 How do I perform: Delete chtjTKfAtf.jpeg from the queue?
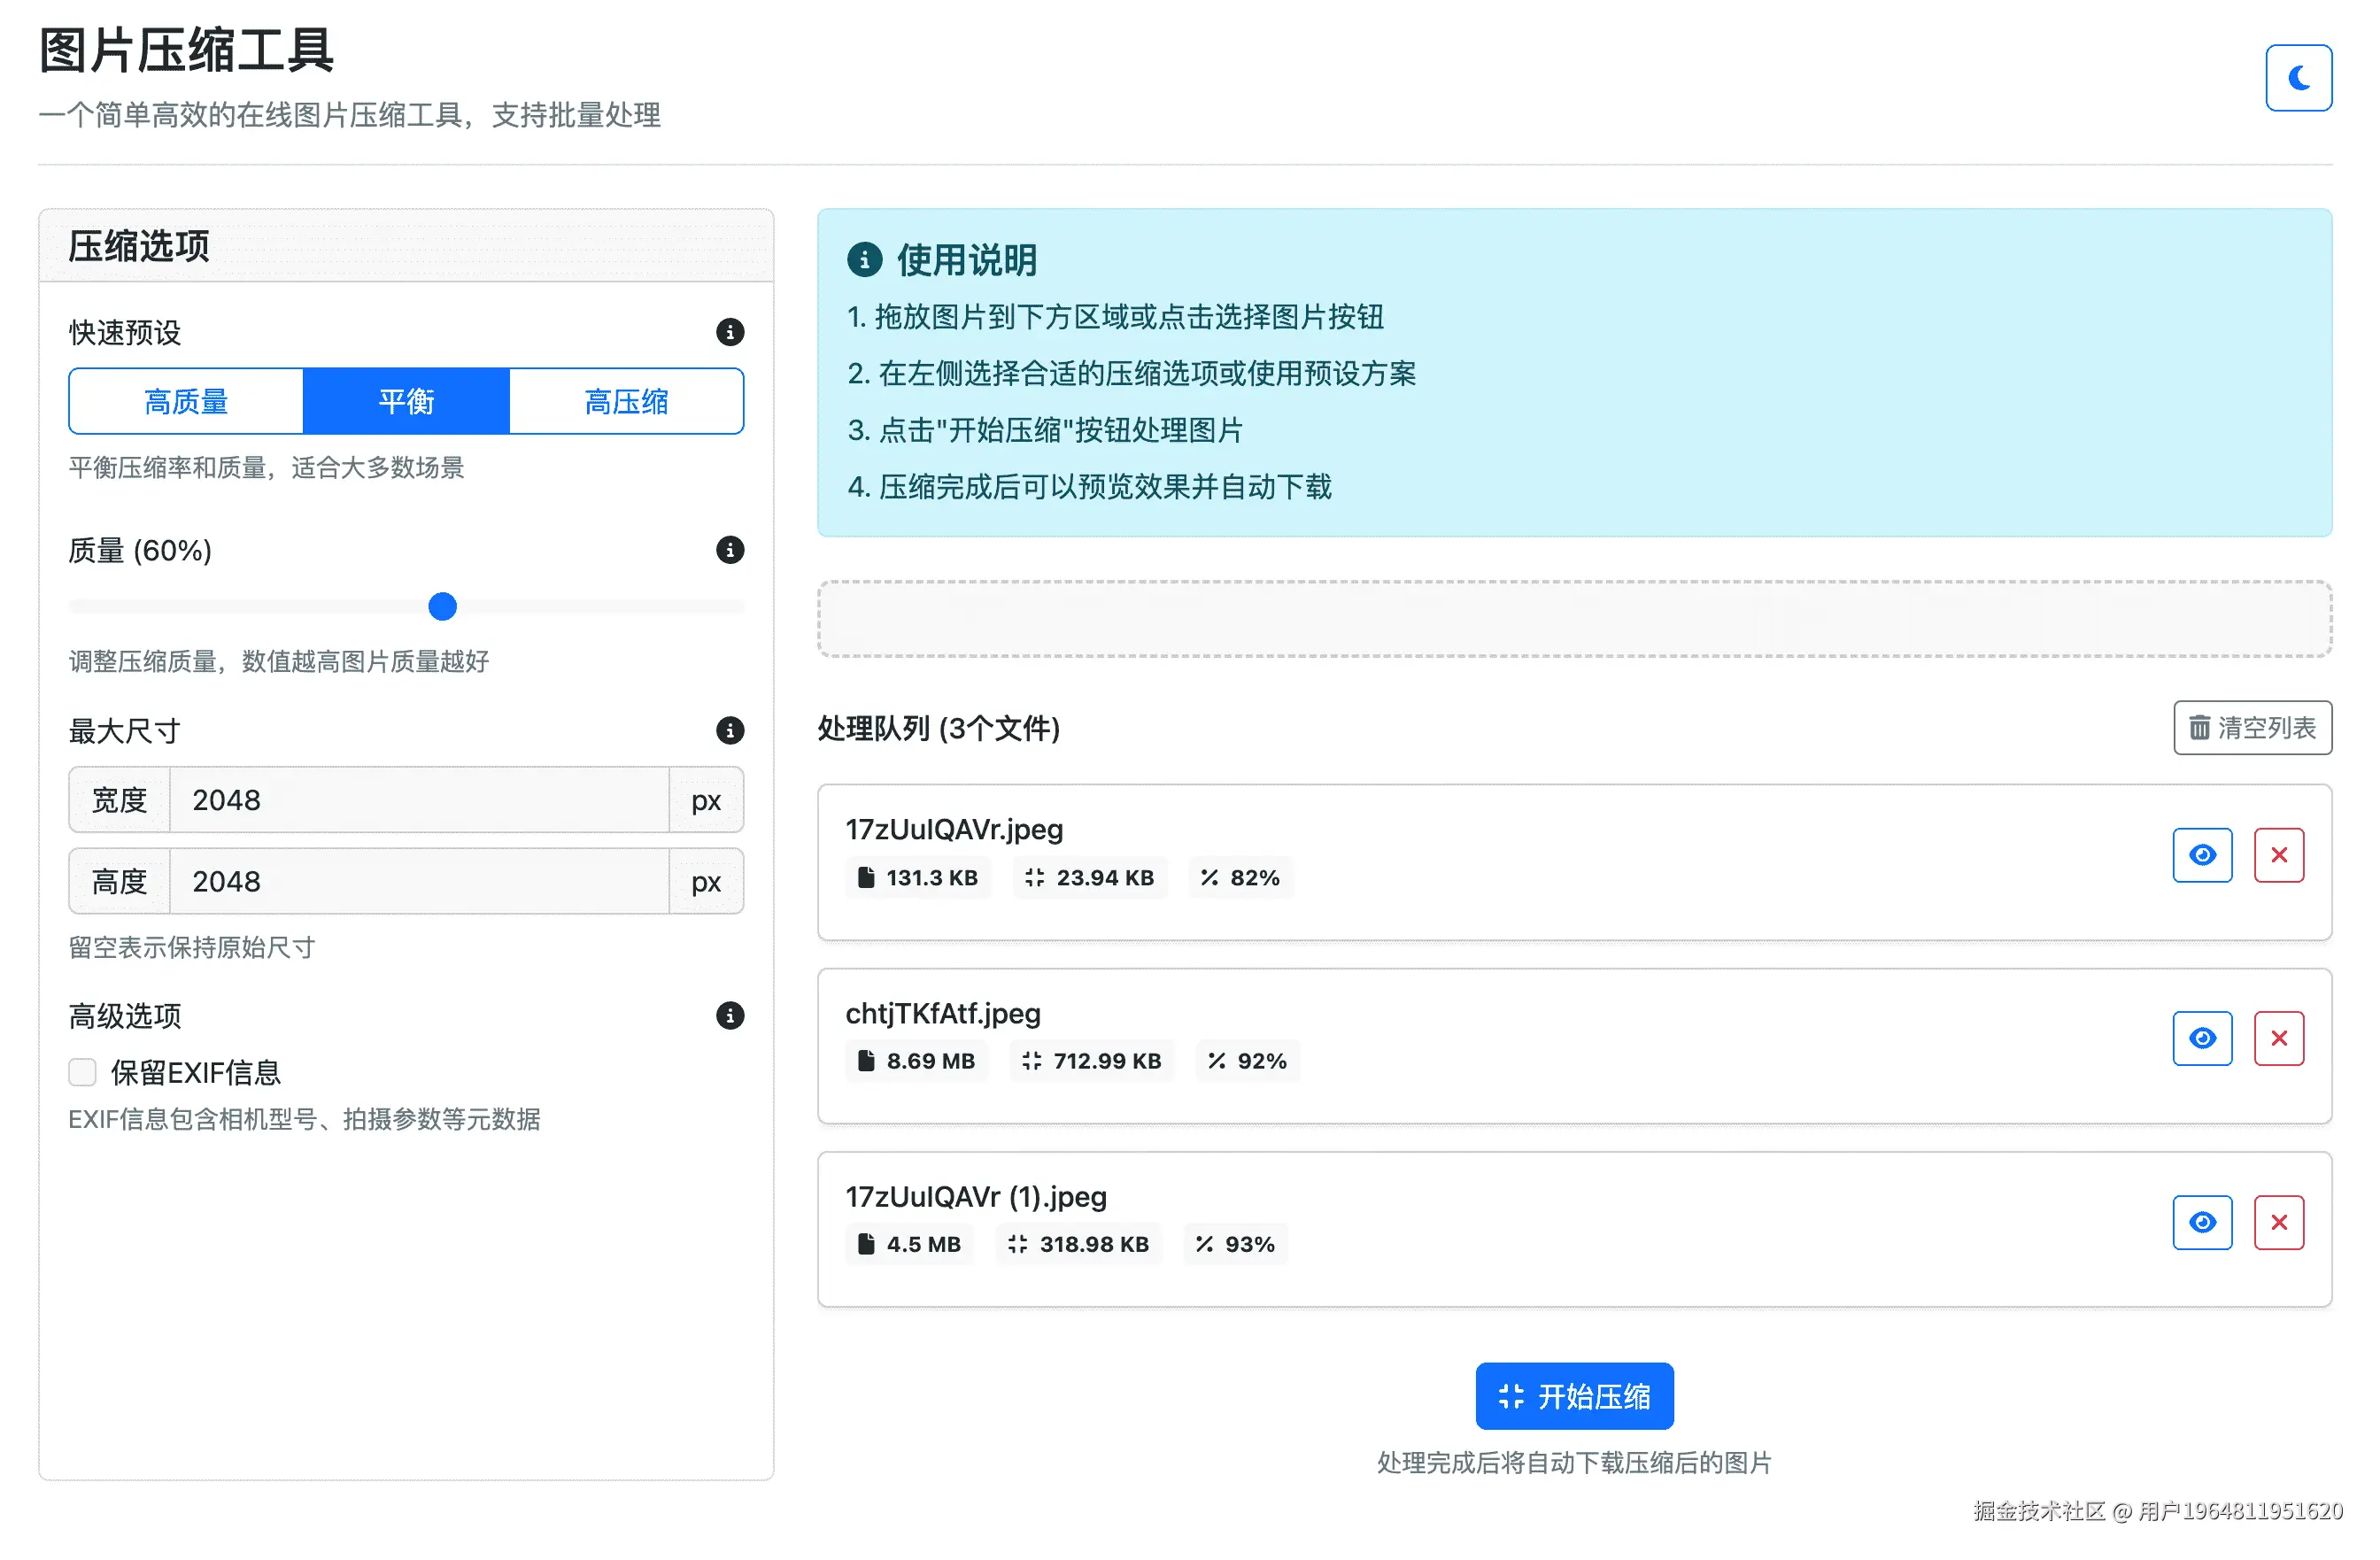click(x=2278, y=1039)
